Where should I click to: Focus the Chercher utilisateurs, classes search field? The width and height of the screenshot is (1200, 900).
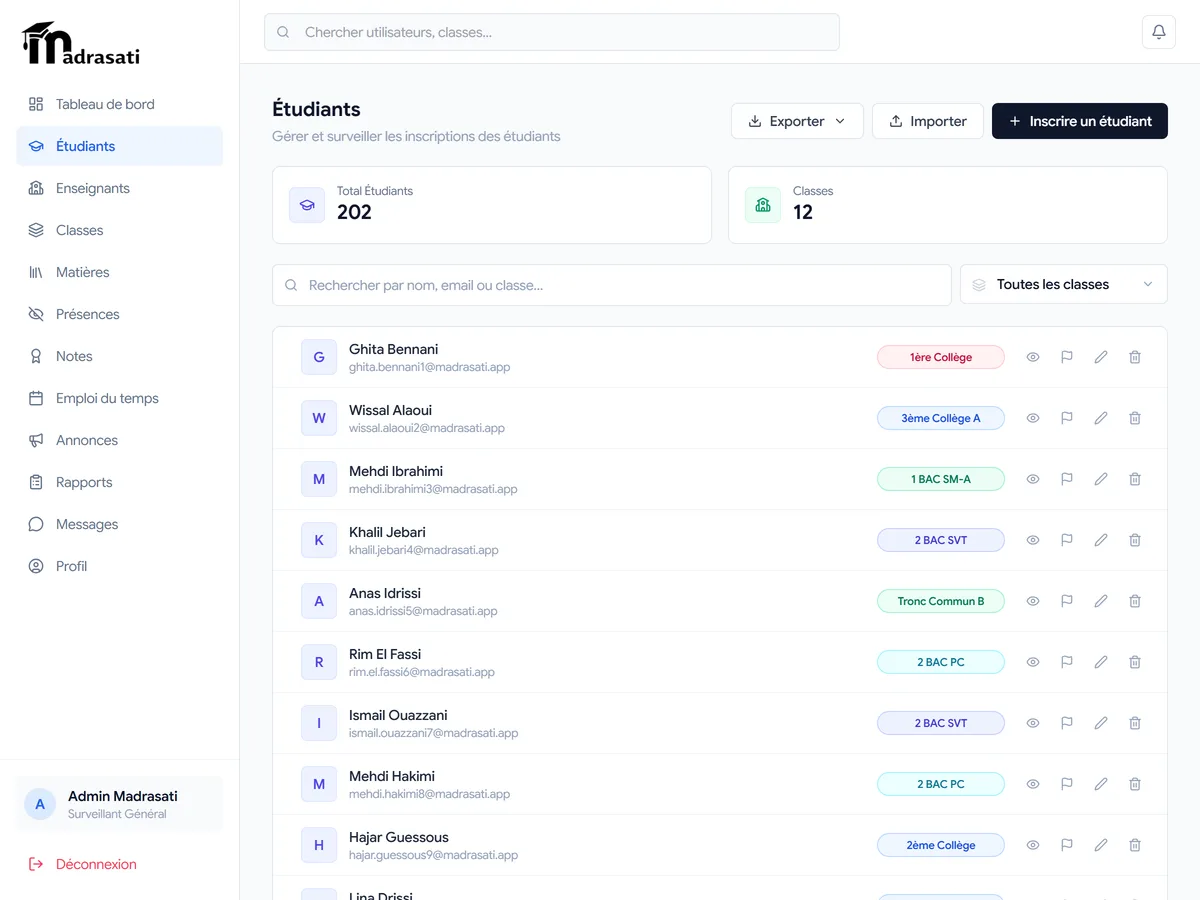pos(552,32)
